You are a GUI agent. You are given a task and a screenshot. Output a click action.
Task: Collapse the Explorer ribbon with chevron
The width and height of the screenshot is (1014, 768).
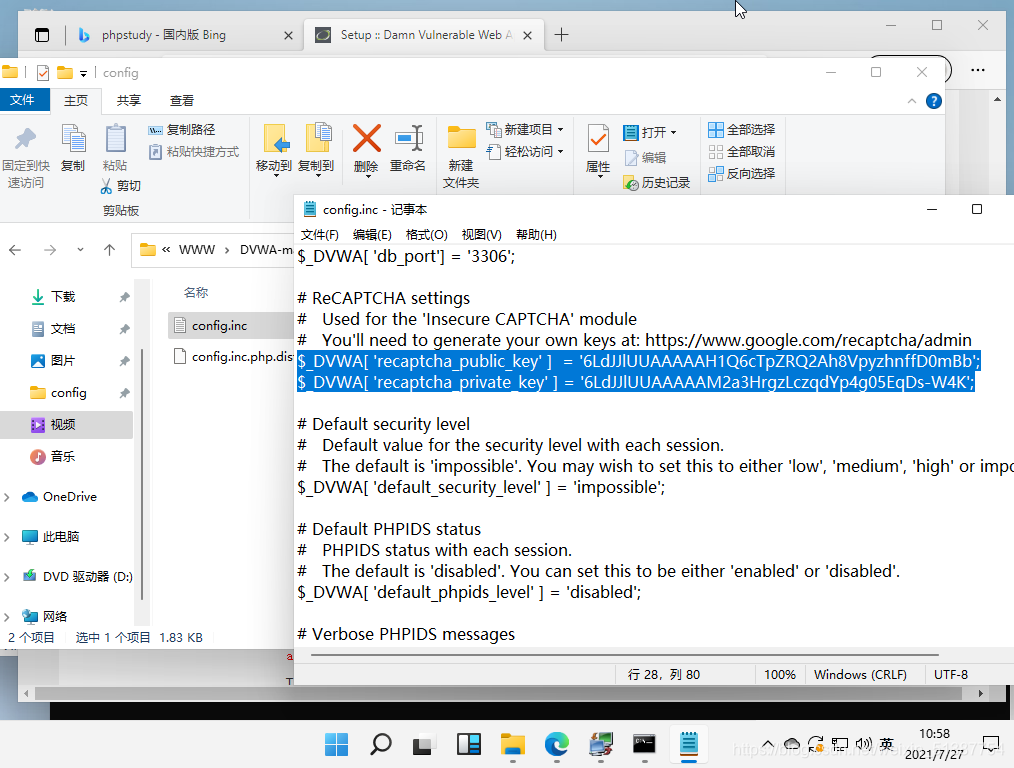[x=912, y=101]
